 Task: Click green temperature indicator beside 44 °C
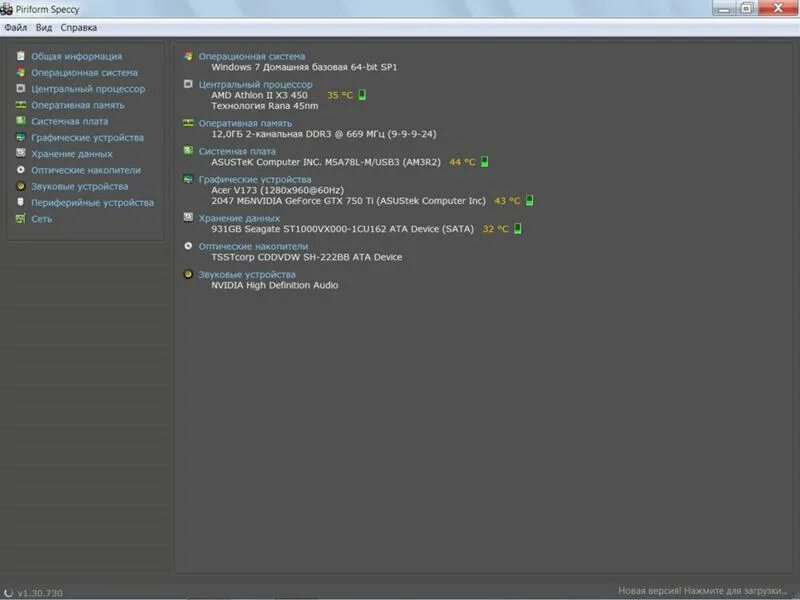pyautogui.click(x=484, y=162)
